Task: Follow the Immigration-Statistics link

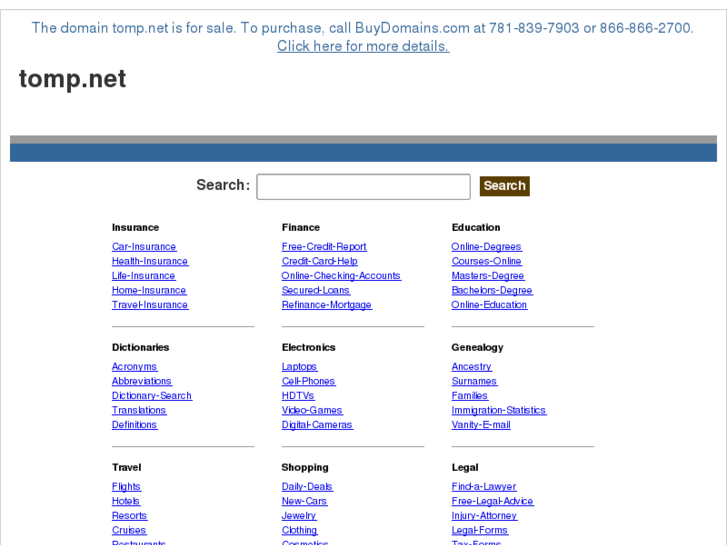Action: (x=499, y=410)
